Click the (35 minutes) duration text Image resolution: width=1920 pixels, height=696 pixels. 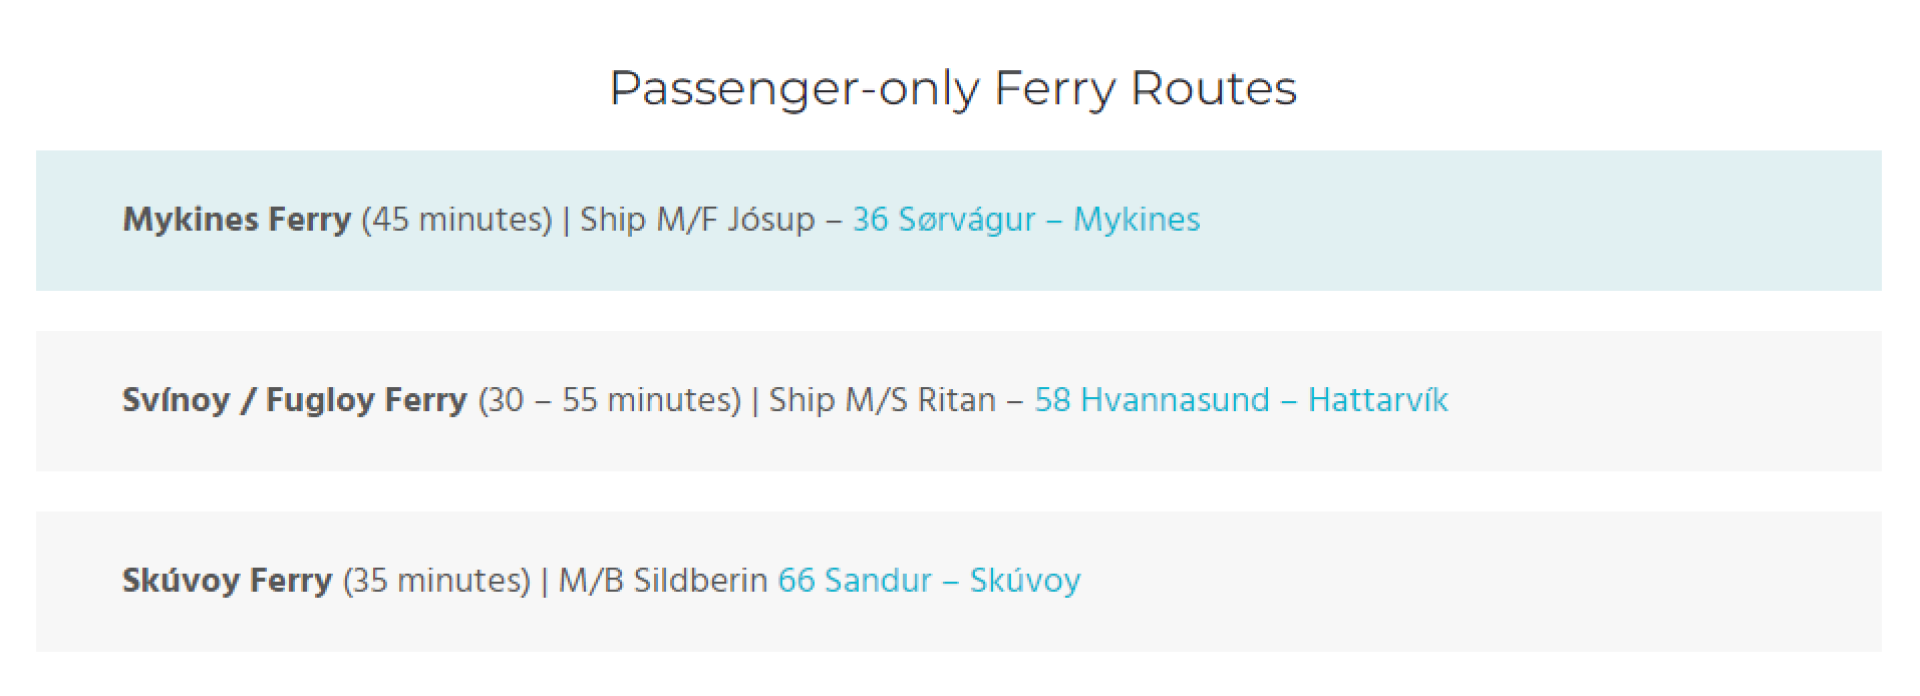(437, 580)
